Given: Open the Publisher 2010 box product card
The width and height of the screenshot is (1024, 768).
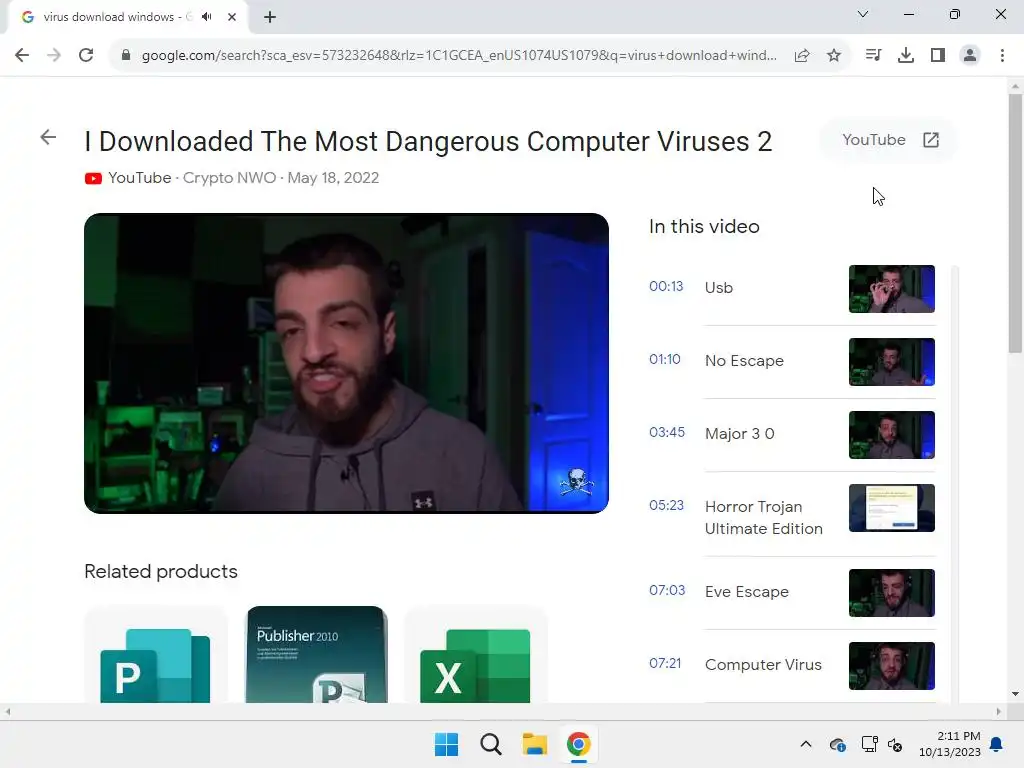Looking at the screenshot, I should pyautogui.click(x=316, y=655).
